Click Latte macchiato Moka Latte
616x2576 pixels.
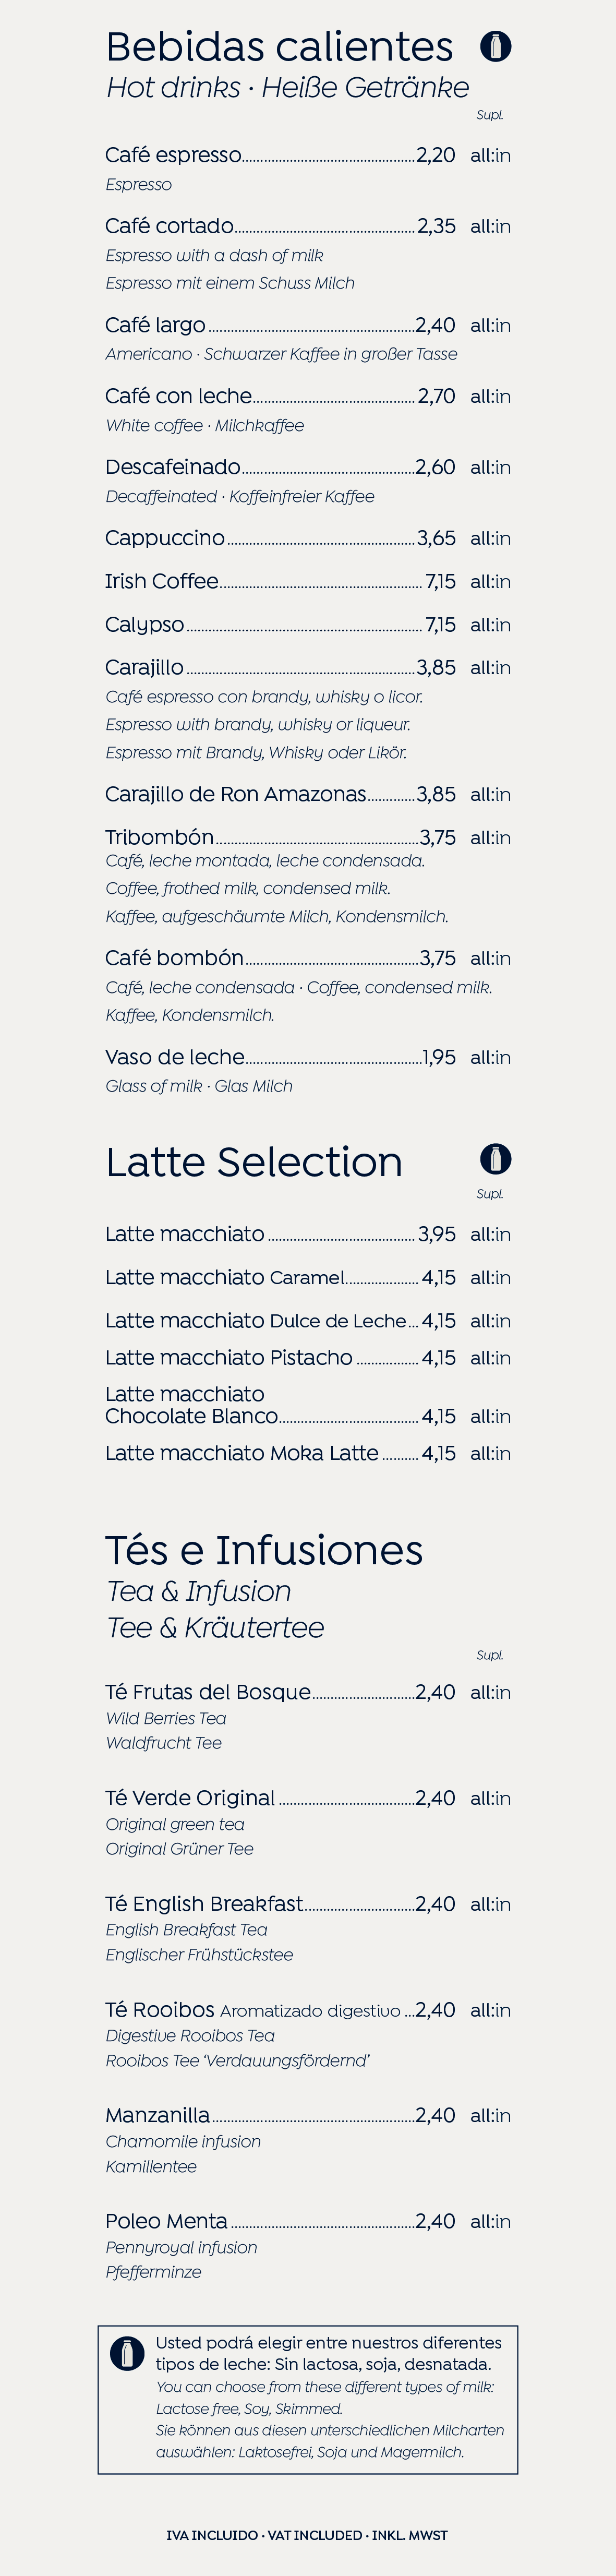[x=242, y=1453]
